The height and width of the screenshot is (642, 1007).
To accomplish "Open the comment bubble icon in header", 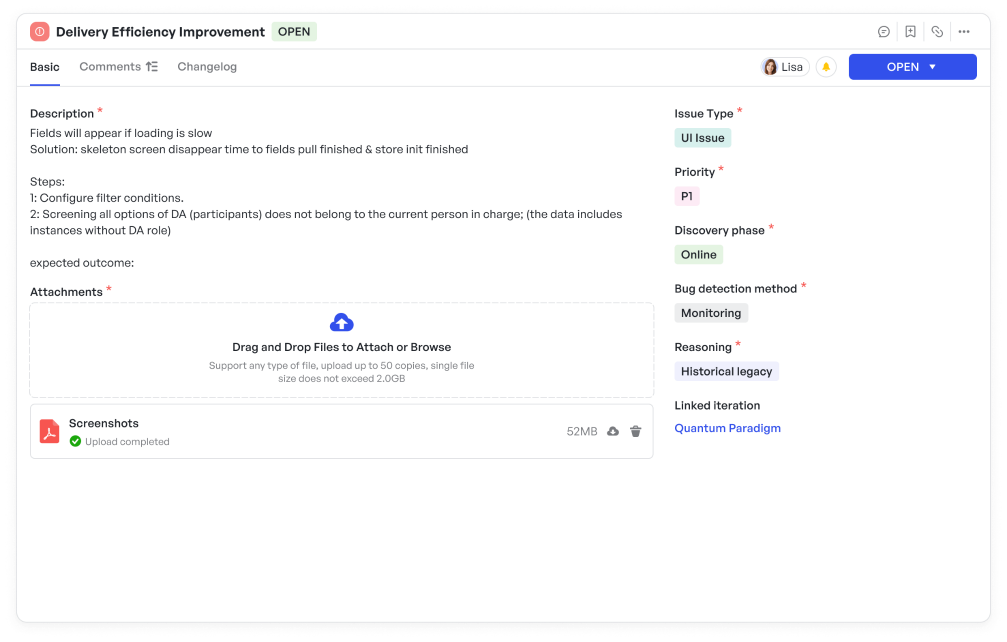I will tap(884, 32).
